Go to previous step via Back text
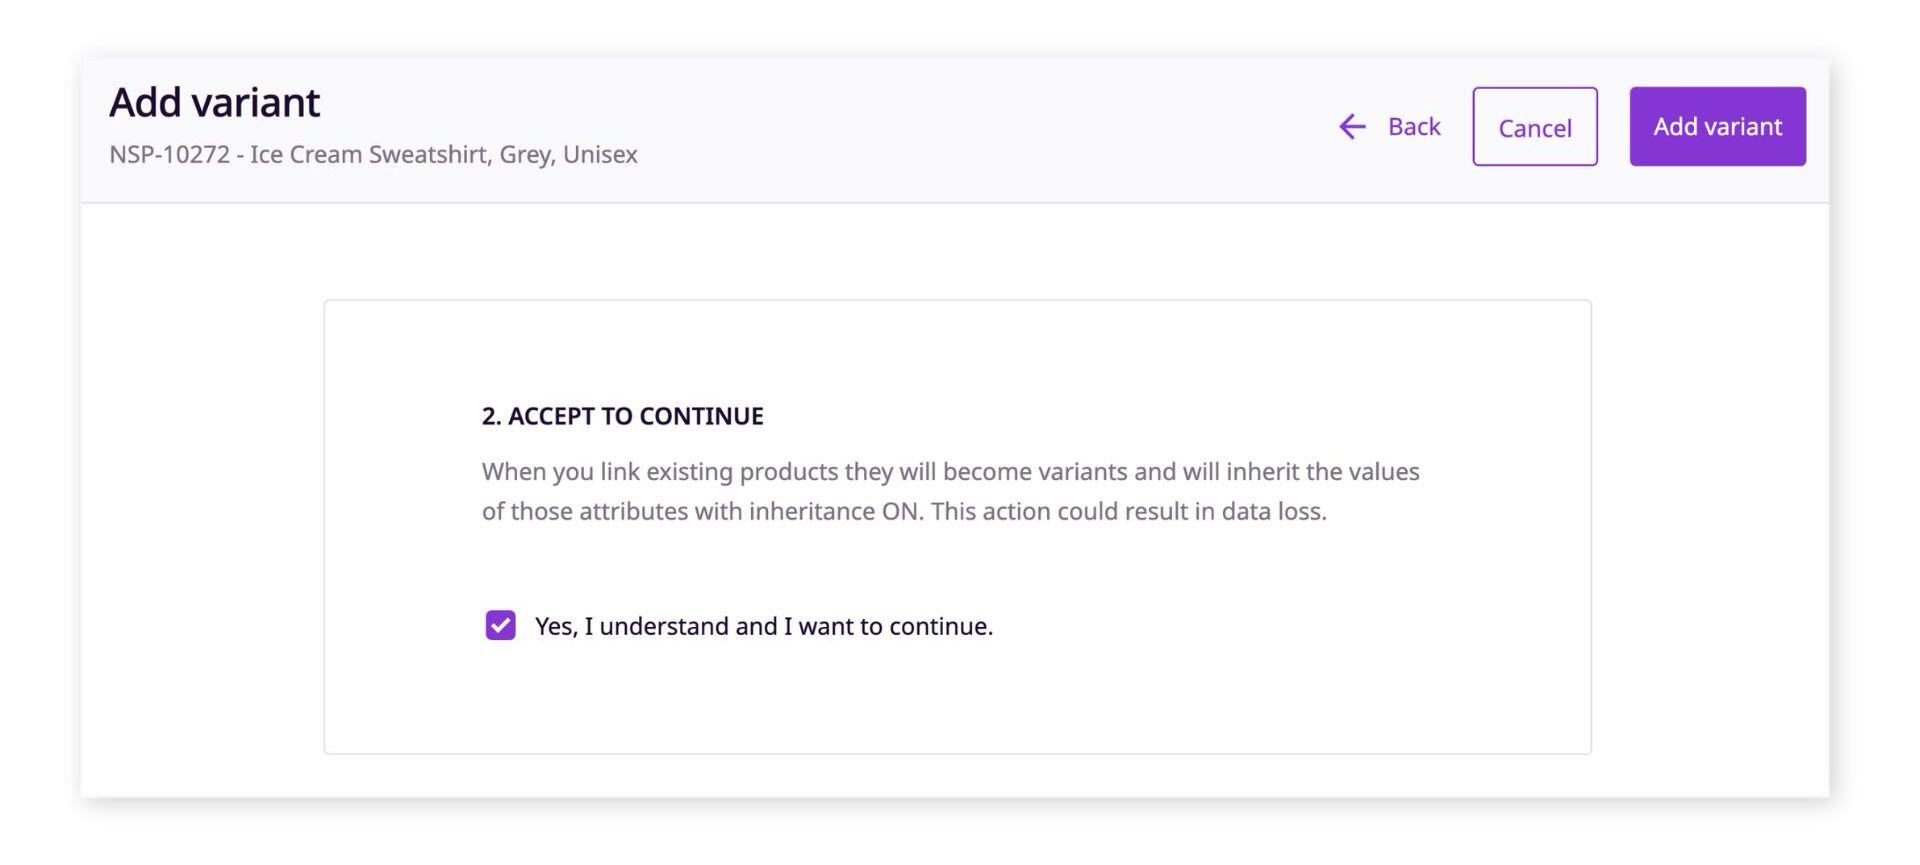Screen dimensions: 1920x865 1414,127
